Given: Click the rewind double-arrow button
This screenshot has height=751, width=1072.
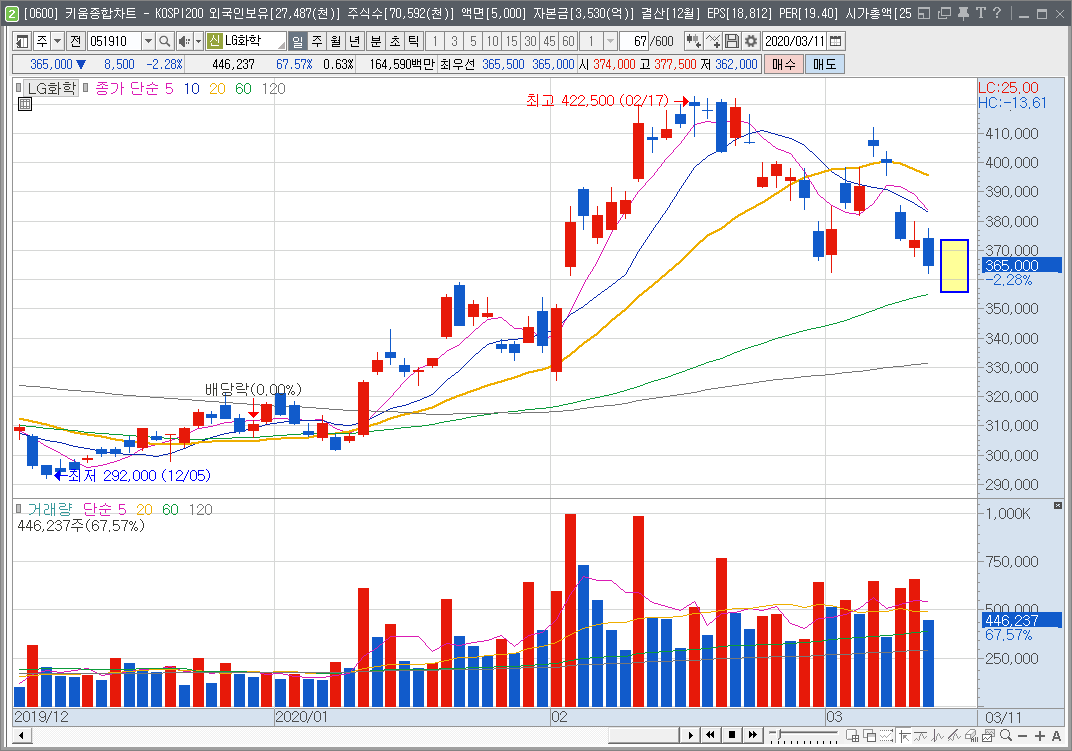Looking at the screenshot, I should (x=711, y=735).
